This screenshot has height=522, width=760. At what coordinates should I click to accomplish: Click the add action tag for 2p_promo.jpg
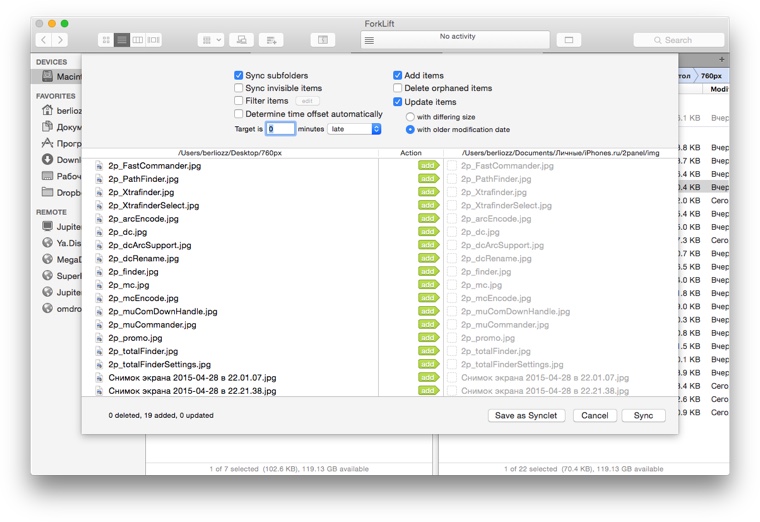tap(428, 337)
